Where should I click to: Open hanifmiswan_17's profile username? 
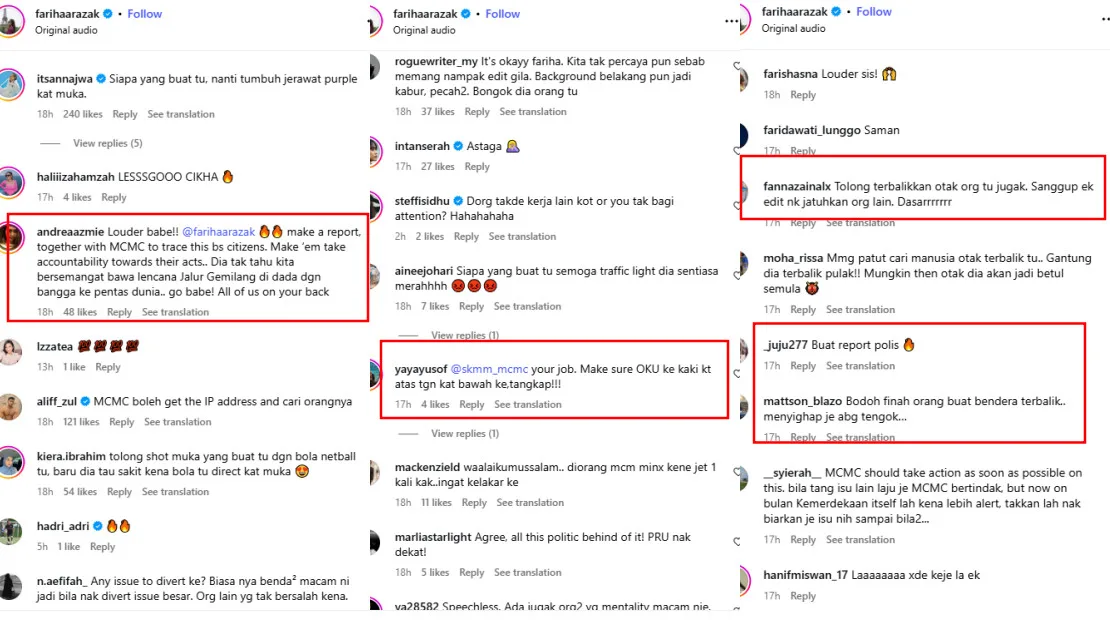(805, 574)
